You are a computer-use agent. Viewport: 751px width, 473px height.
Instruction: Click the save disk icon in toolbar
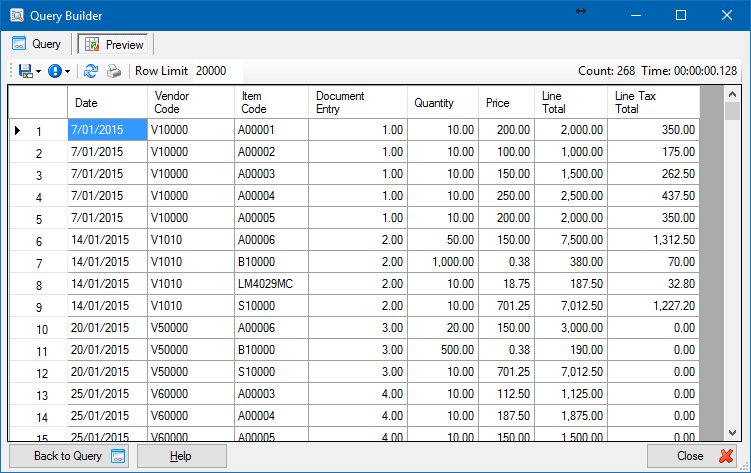click(25, 71)
